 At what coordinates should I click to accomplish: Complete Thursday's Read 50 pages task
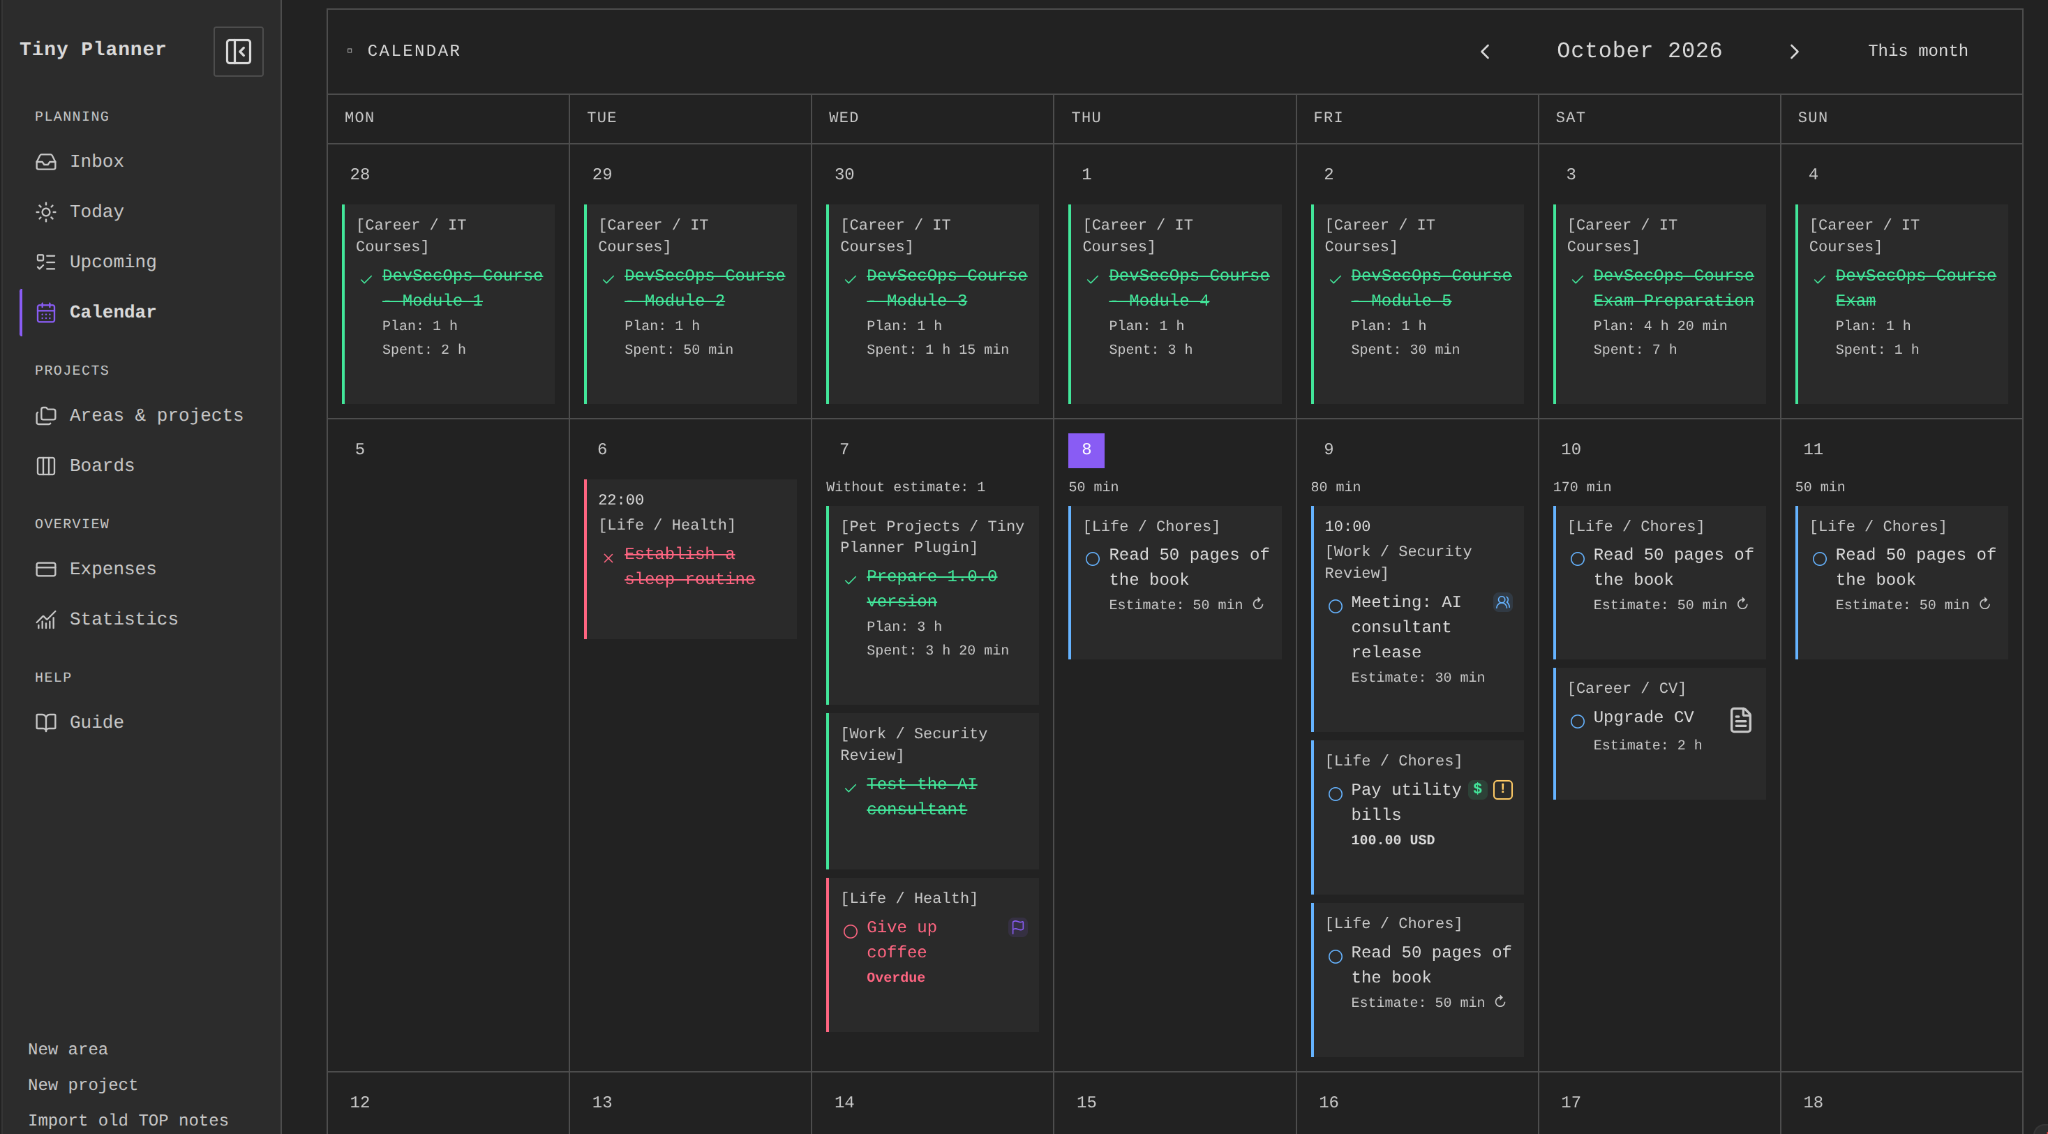pyautogui.click(x=1092, y=558)
